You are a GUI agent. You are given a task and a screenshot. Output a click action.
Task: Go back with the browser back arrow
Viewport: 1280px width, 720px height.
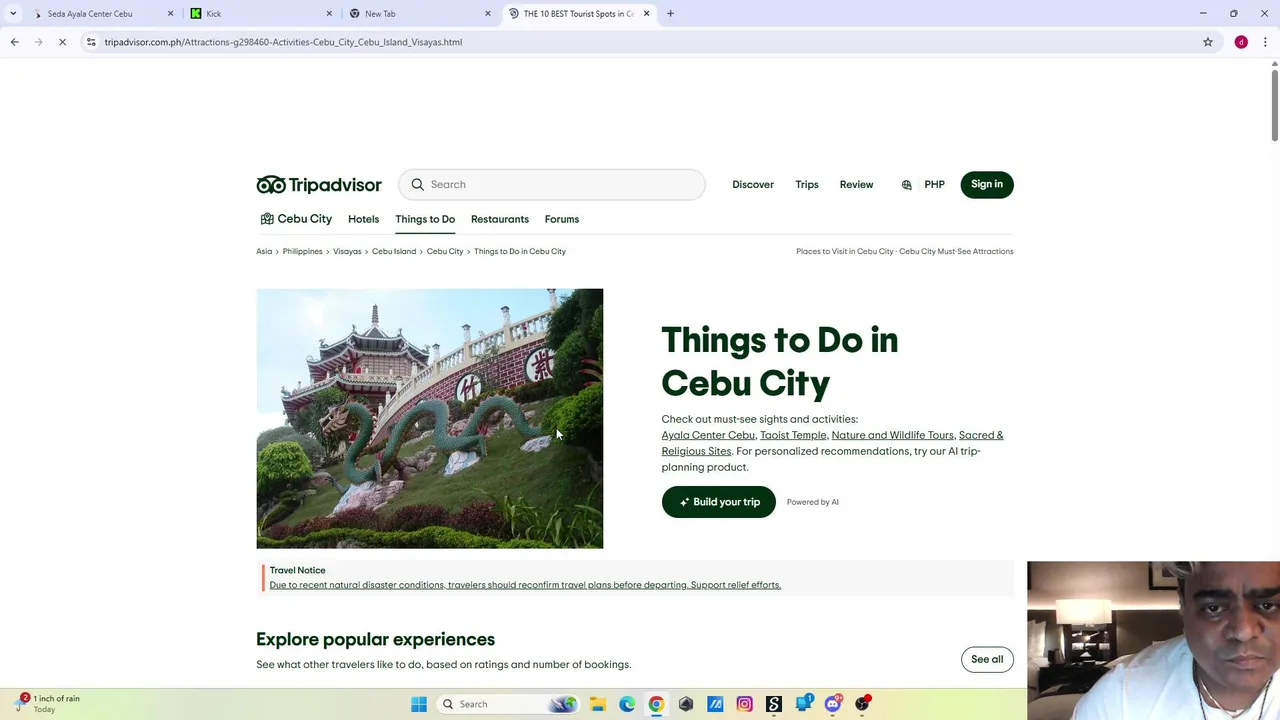tap(14, 42)
